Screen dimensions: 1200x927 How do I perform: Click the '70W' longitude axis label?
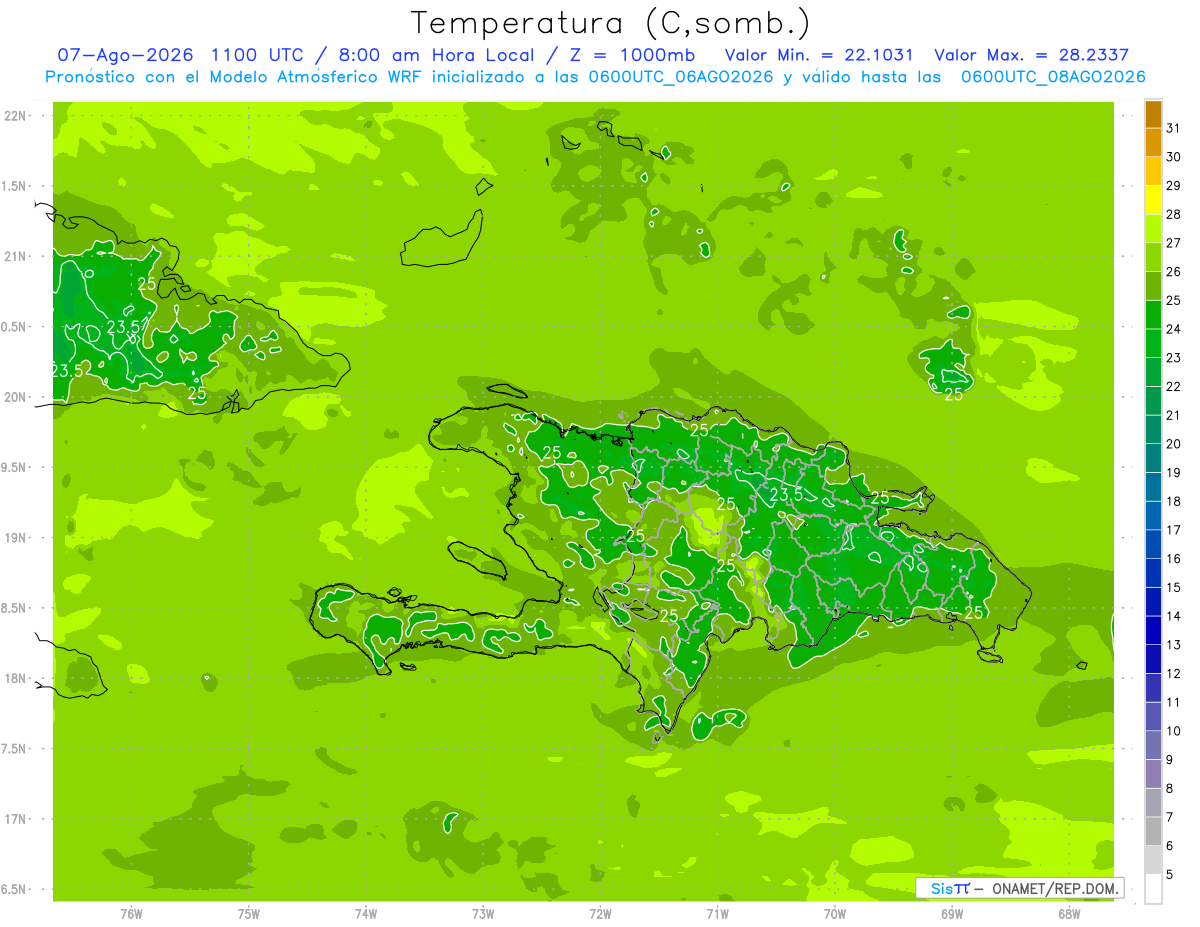pos(835,913)
